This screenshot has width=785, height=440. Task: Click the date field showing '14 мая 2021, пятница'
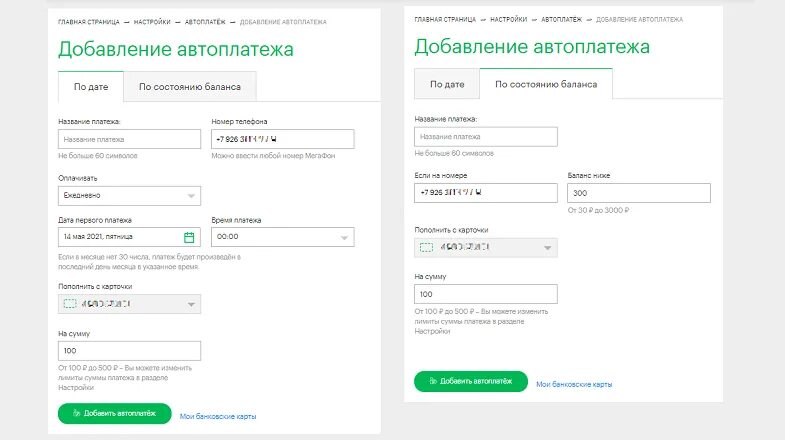coord(129,237)
